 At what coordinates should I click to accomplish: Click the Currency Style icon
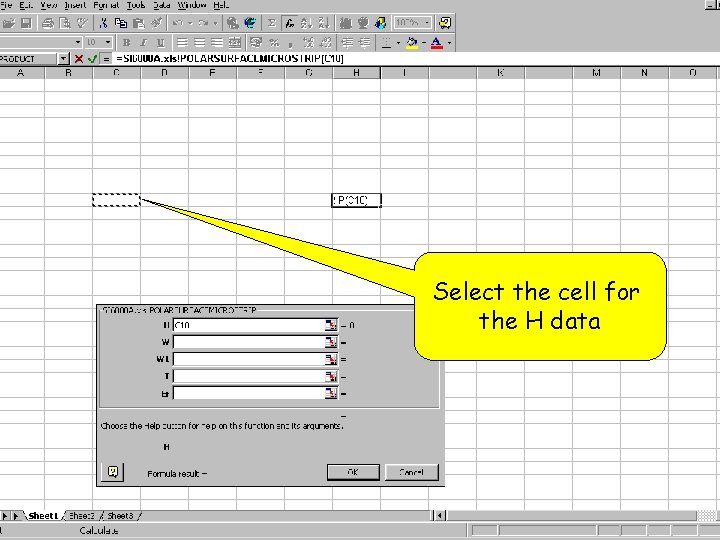[x=256, y=43]
